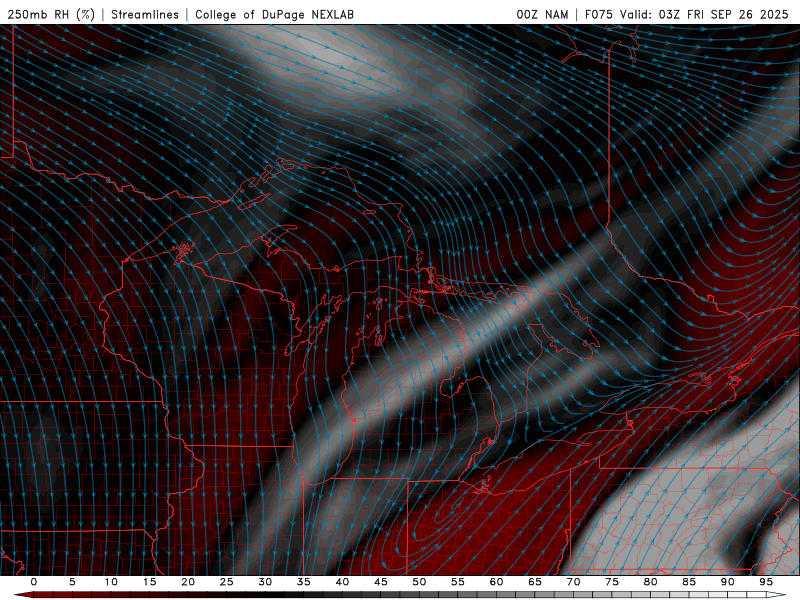Viewport: 800px width, 600px height.
Task: Click the dark red left arrow tip of colorbar
Action: click(x=23, y=595)
